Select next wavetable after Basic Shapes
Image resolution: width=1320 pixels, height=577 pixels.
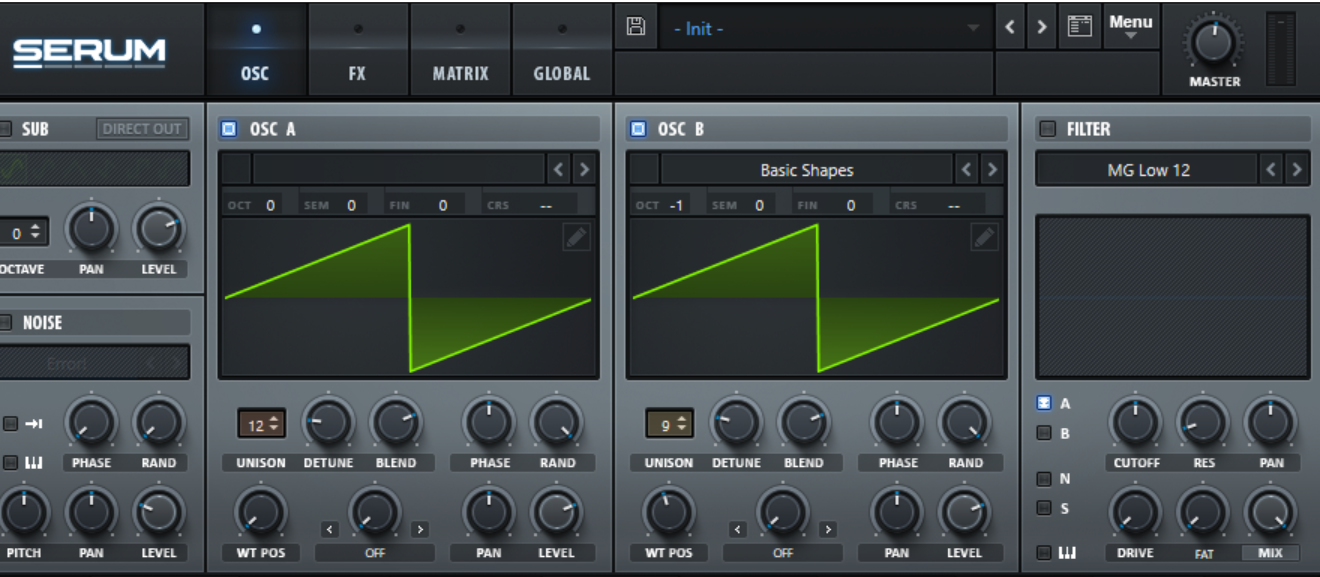pyautogui.click(x=992, y=170)
